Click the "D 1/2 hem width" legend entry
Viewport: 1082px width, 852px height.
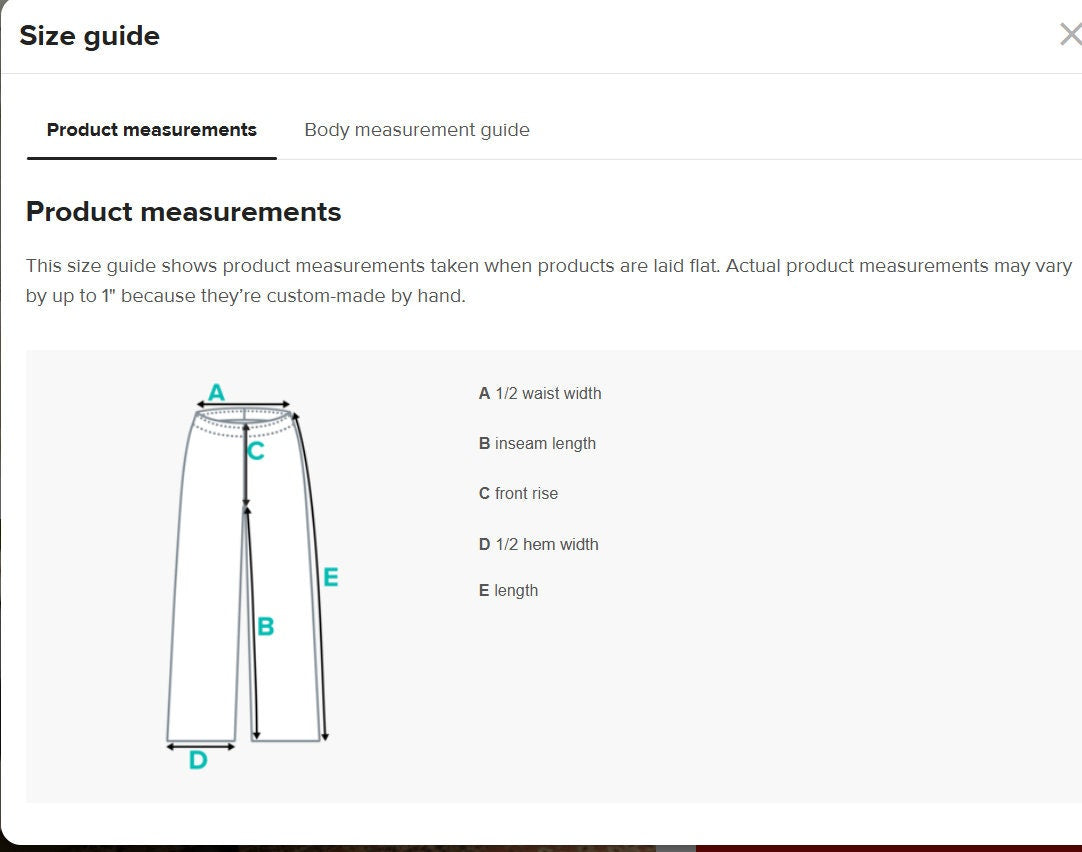(538, 545)
